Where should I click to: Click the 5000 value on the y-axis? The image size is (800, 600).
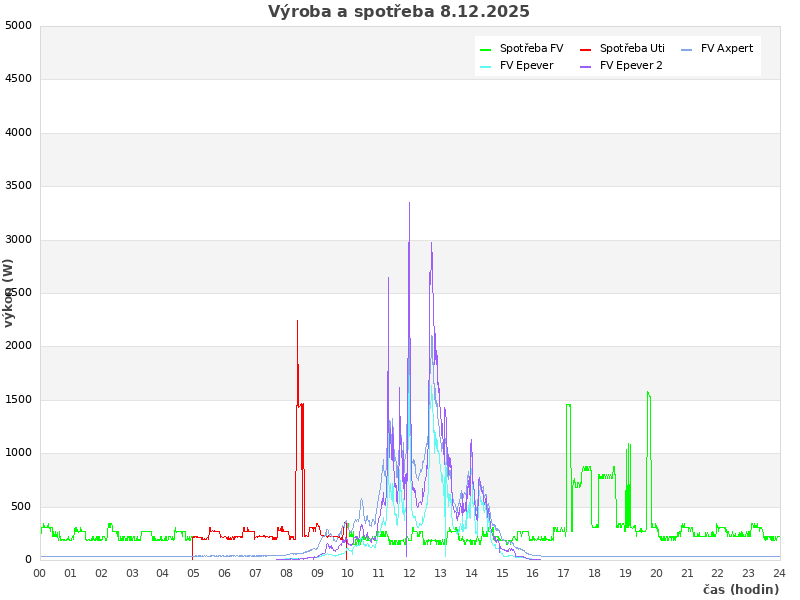click(18, 25)
